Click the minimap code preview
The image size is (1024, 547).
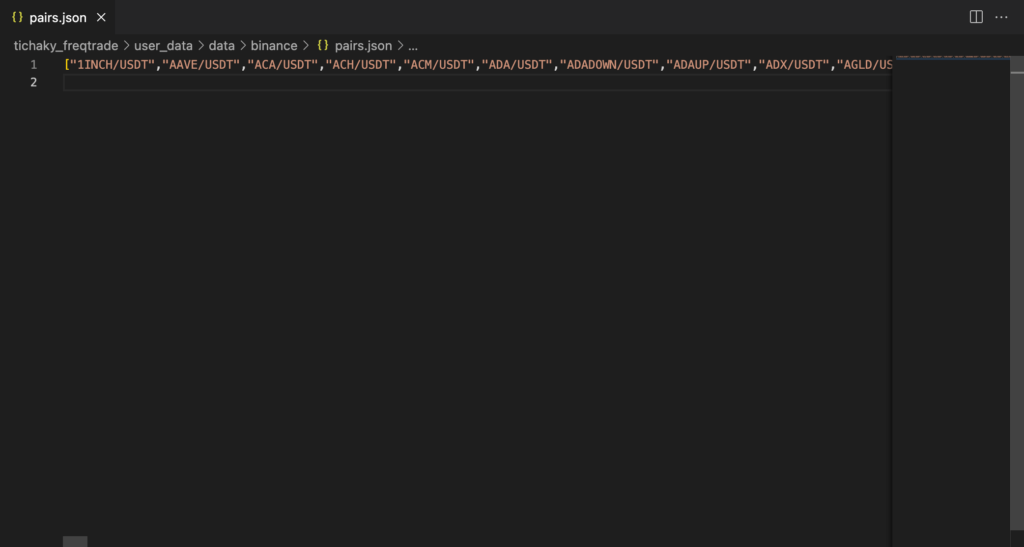[x=952, y=57]
